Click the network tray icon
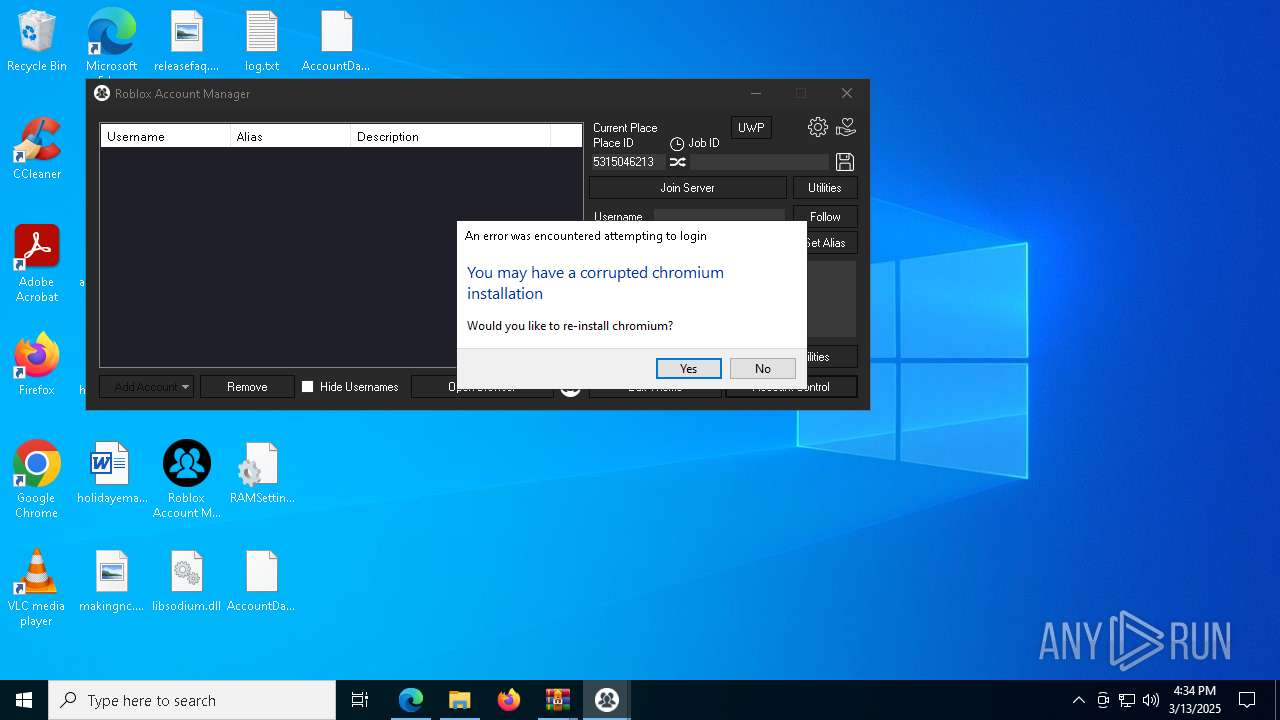Image resolution: width=1280 pixels, height=720 pixels. tap(1127, 700)
